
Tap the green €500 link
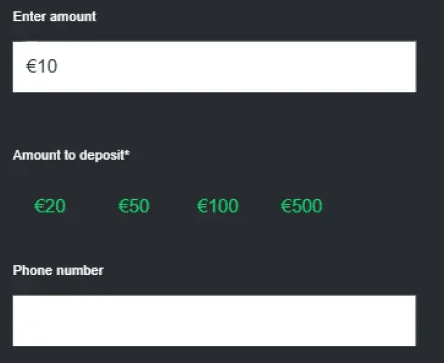tap(301, 206)
